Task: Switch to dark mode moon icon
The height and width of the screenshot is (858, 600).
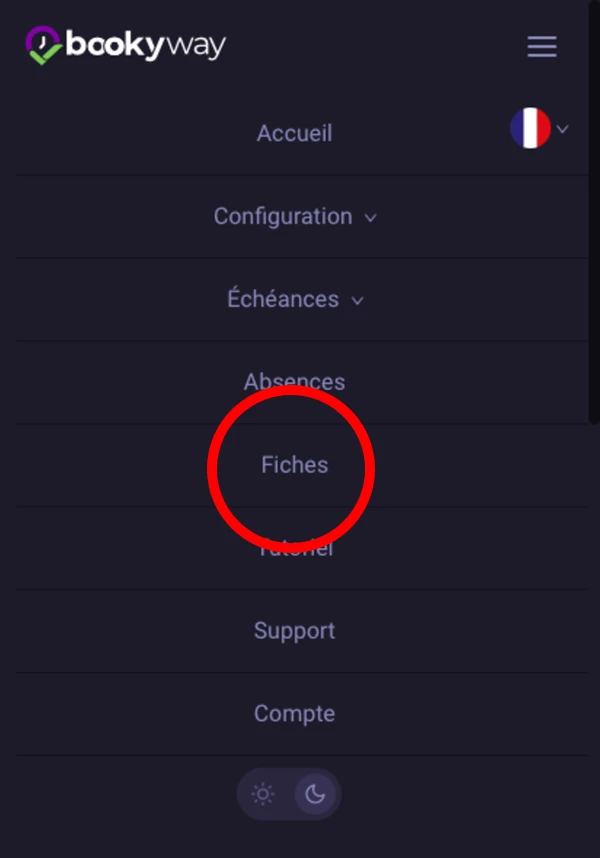Action: (x=315, y=794)
